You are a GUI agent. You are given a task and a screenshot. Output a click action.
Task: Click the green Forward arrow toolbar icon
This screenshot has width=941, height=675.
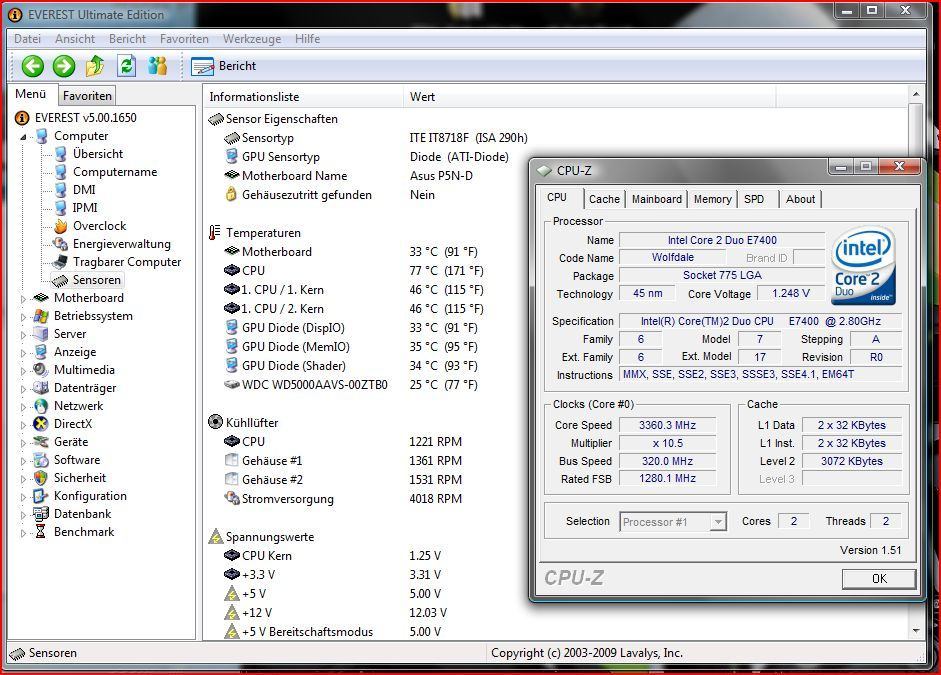(x=64, y=66)
